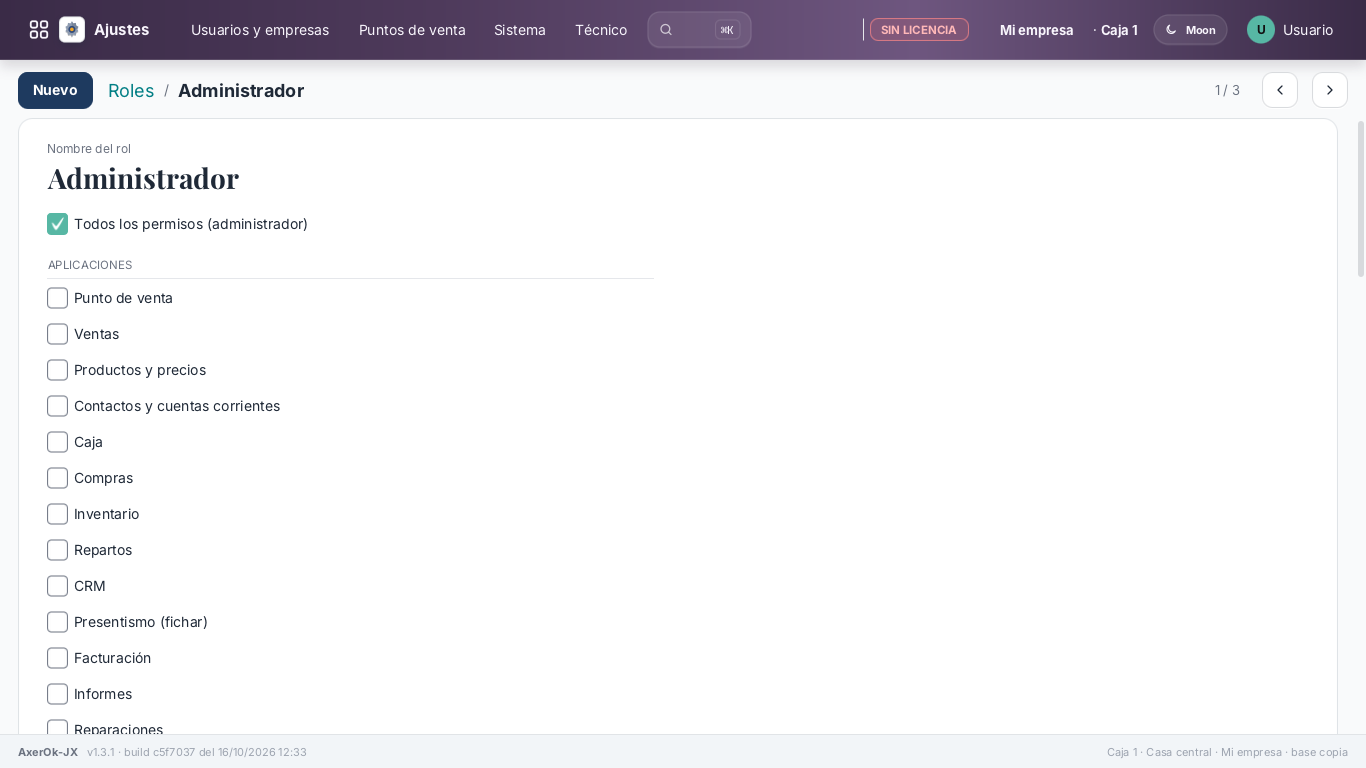
Task: Click the SIN LICENCIA badge
Action: coord(919,30)
